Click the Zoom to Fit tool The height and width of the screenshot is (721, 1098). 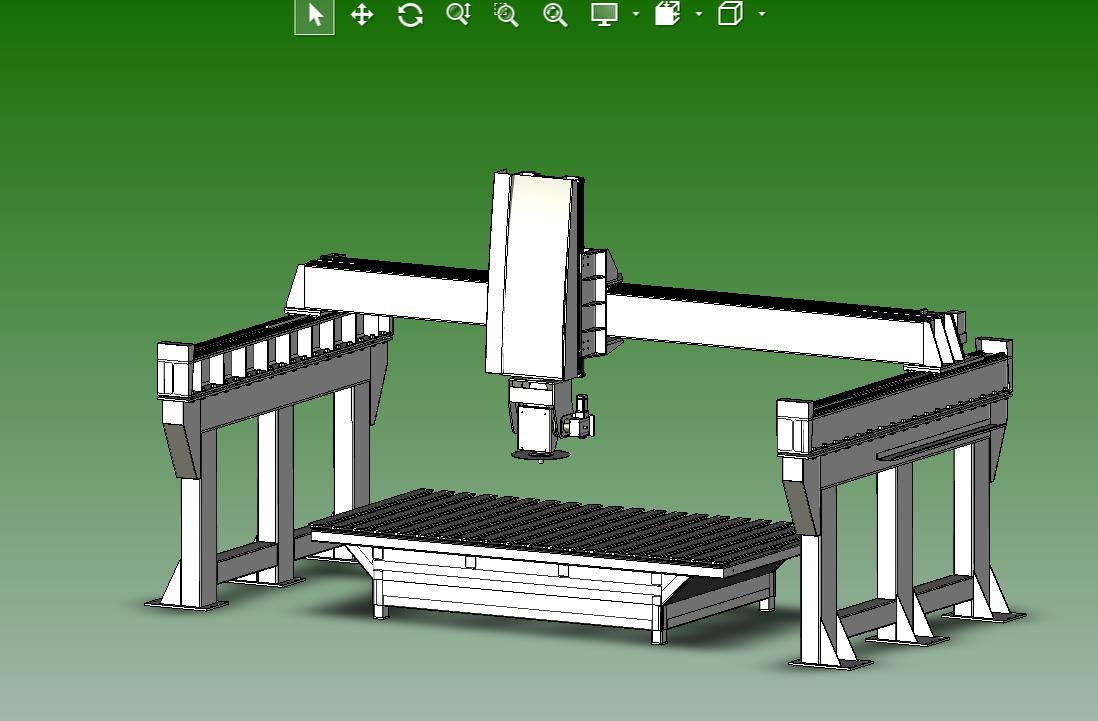click(555, 15)
